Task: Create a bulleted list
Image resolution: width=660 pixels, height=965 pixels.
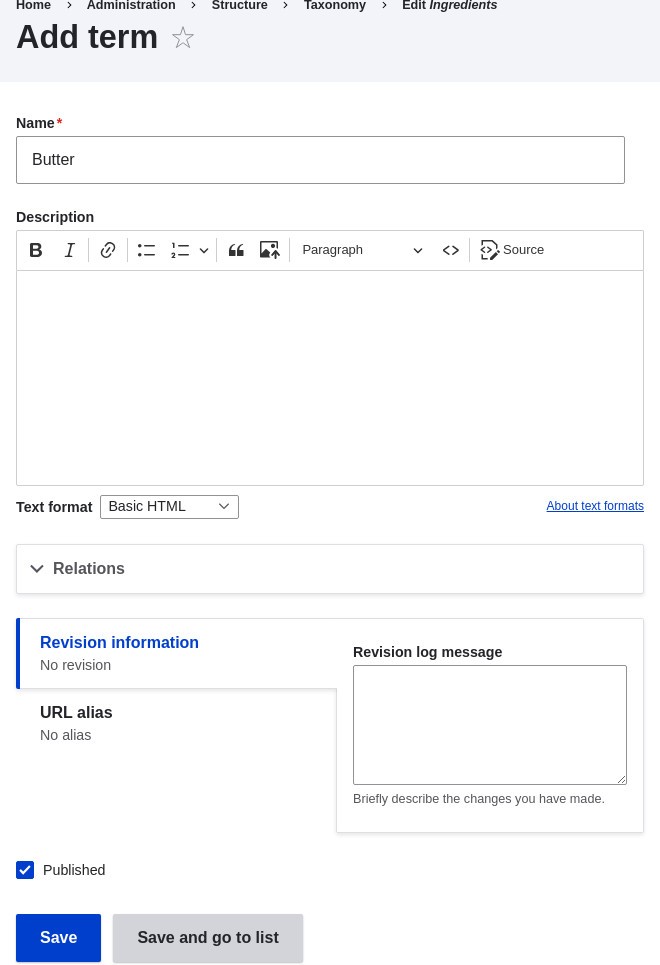Action: tap(146, 250)
